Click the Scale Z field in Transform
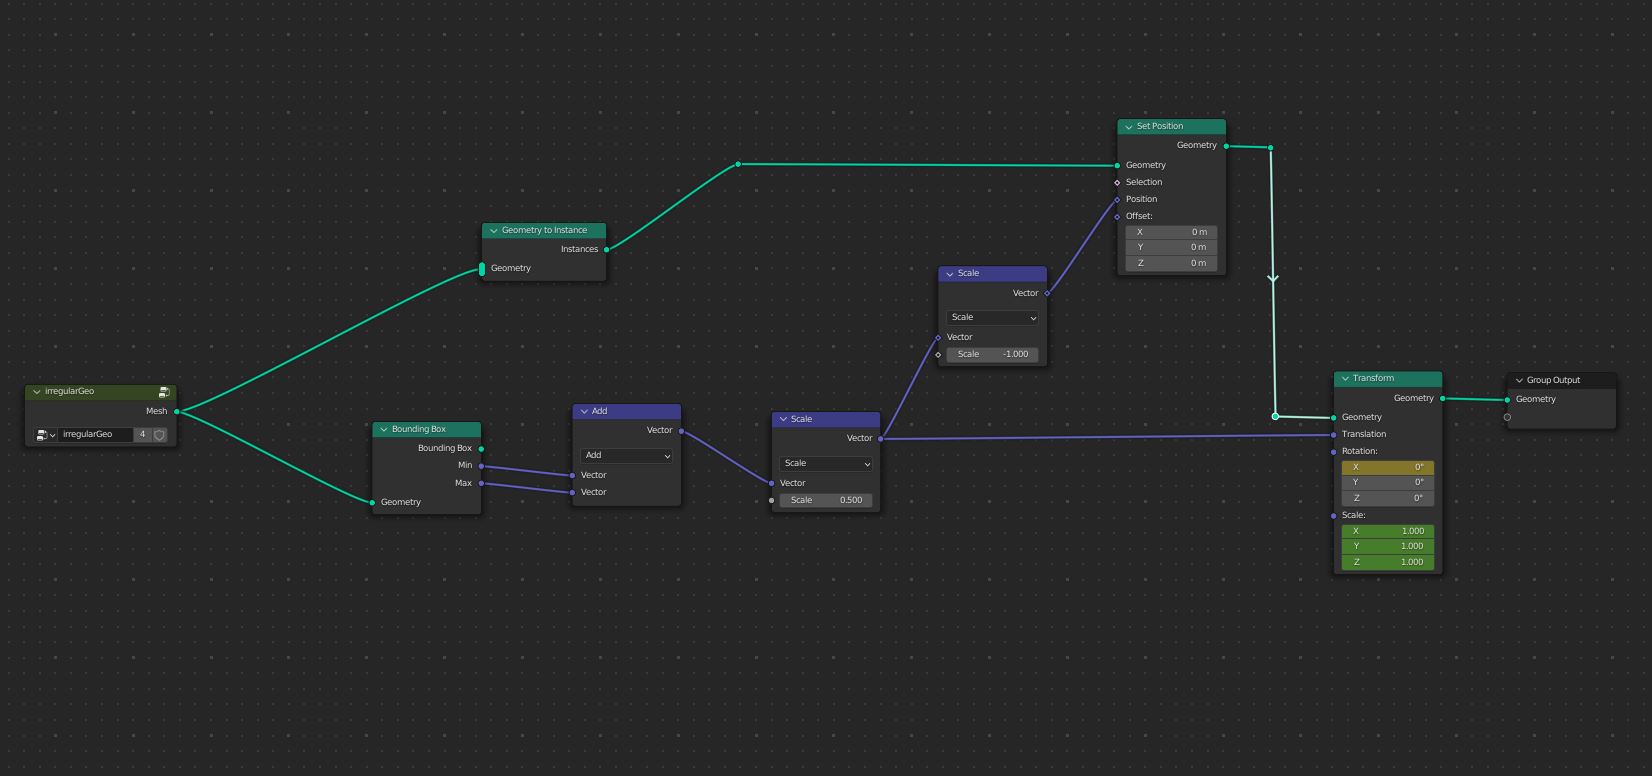This screenshot has height=776, width=1652. click(x=1388, y=563)
